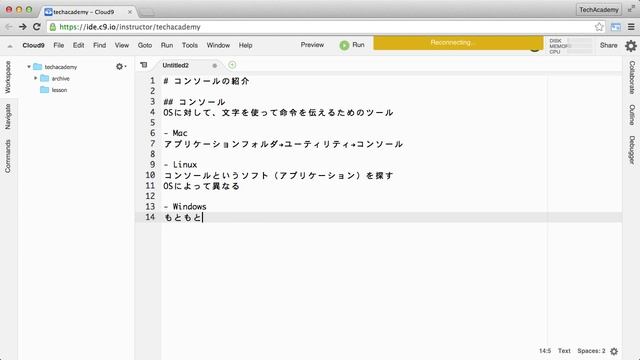Screen dimensions: 640x360
Task: Click the lesson folder
Action: point(53,90)
